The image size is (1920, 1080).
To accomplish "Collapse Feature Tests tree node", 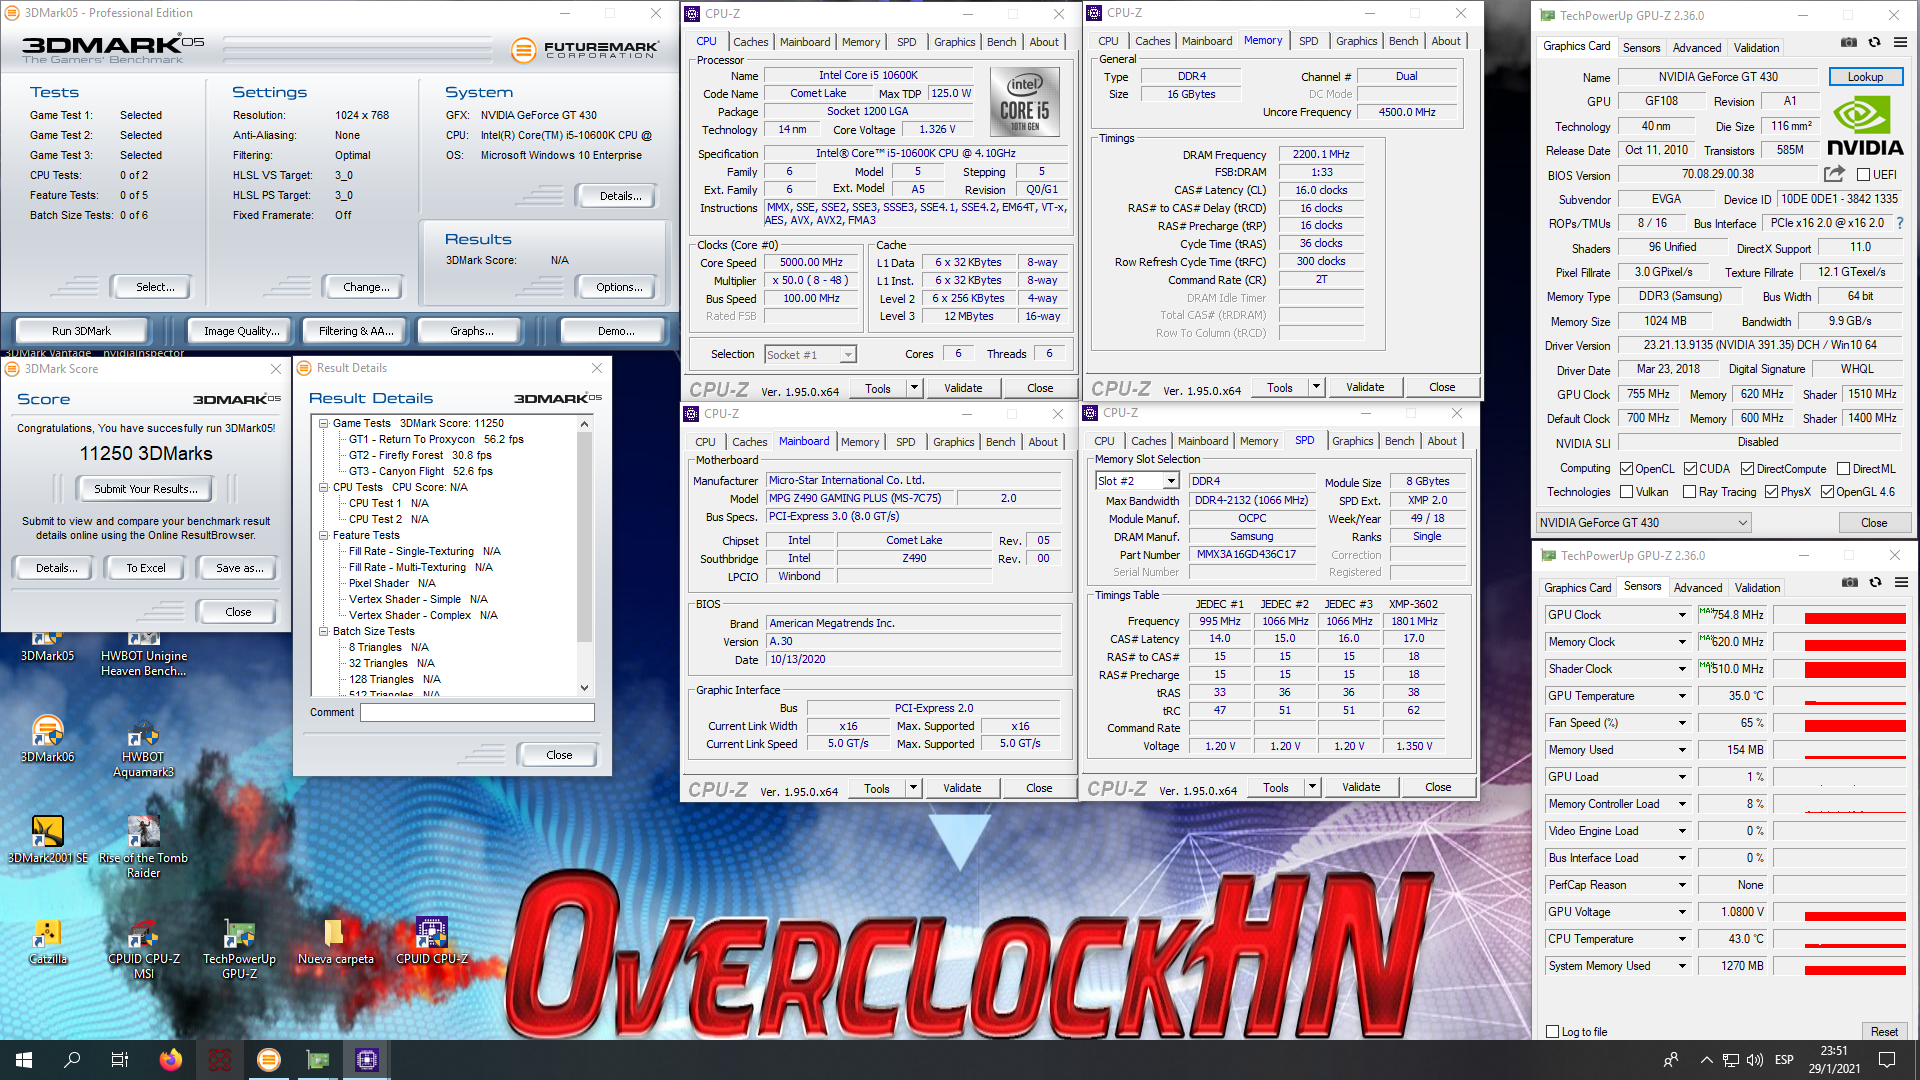I will coord(324,536).
